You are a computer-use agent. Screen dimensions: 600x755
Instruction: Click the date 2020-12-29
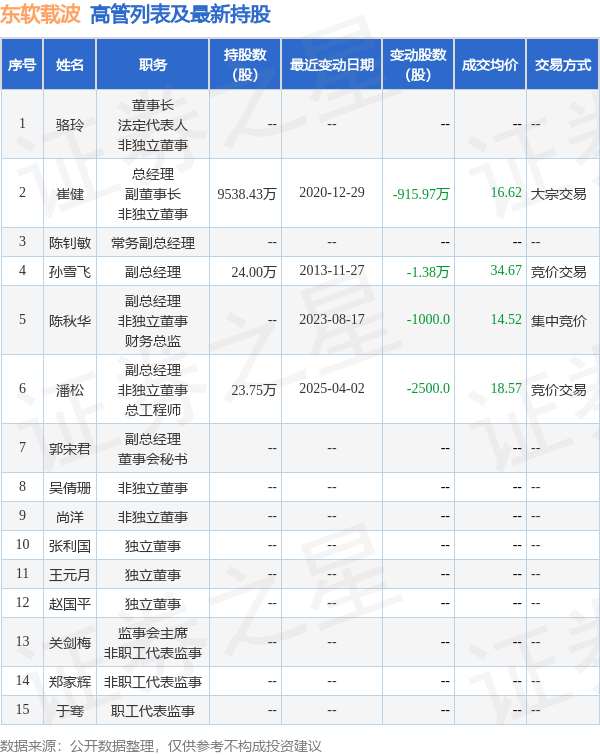point(332,192)
